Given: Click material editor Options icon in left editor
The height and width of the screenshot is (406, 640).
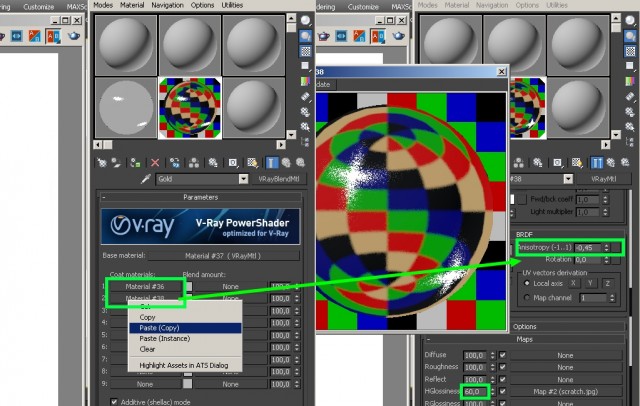Looking at the screenshot, I should click(305, 111).
